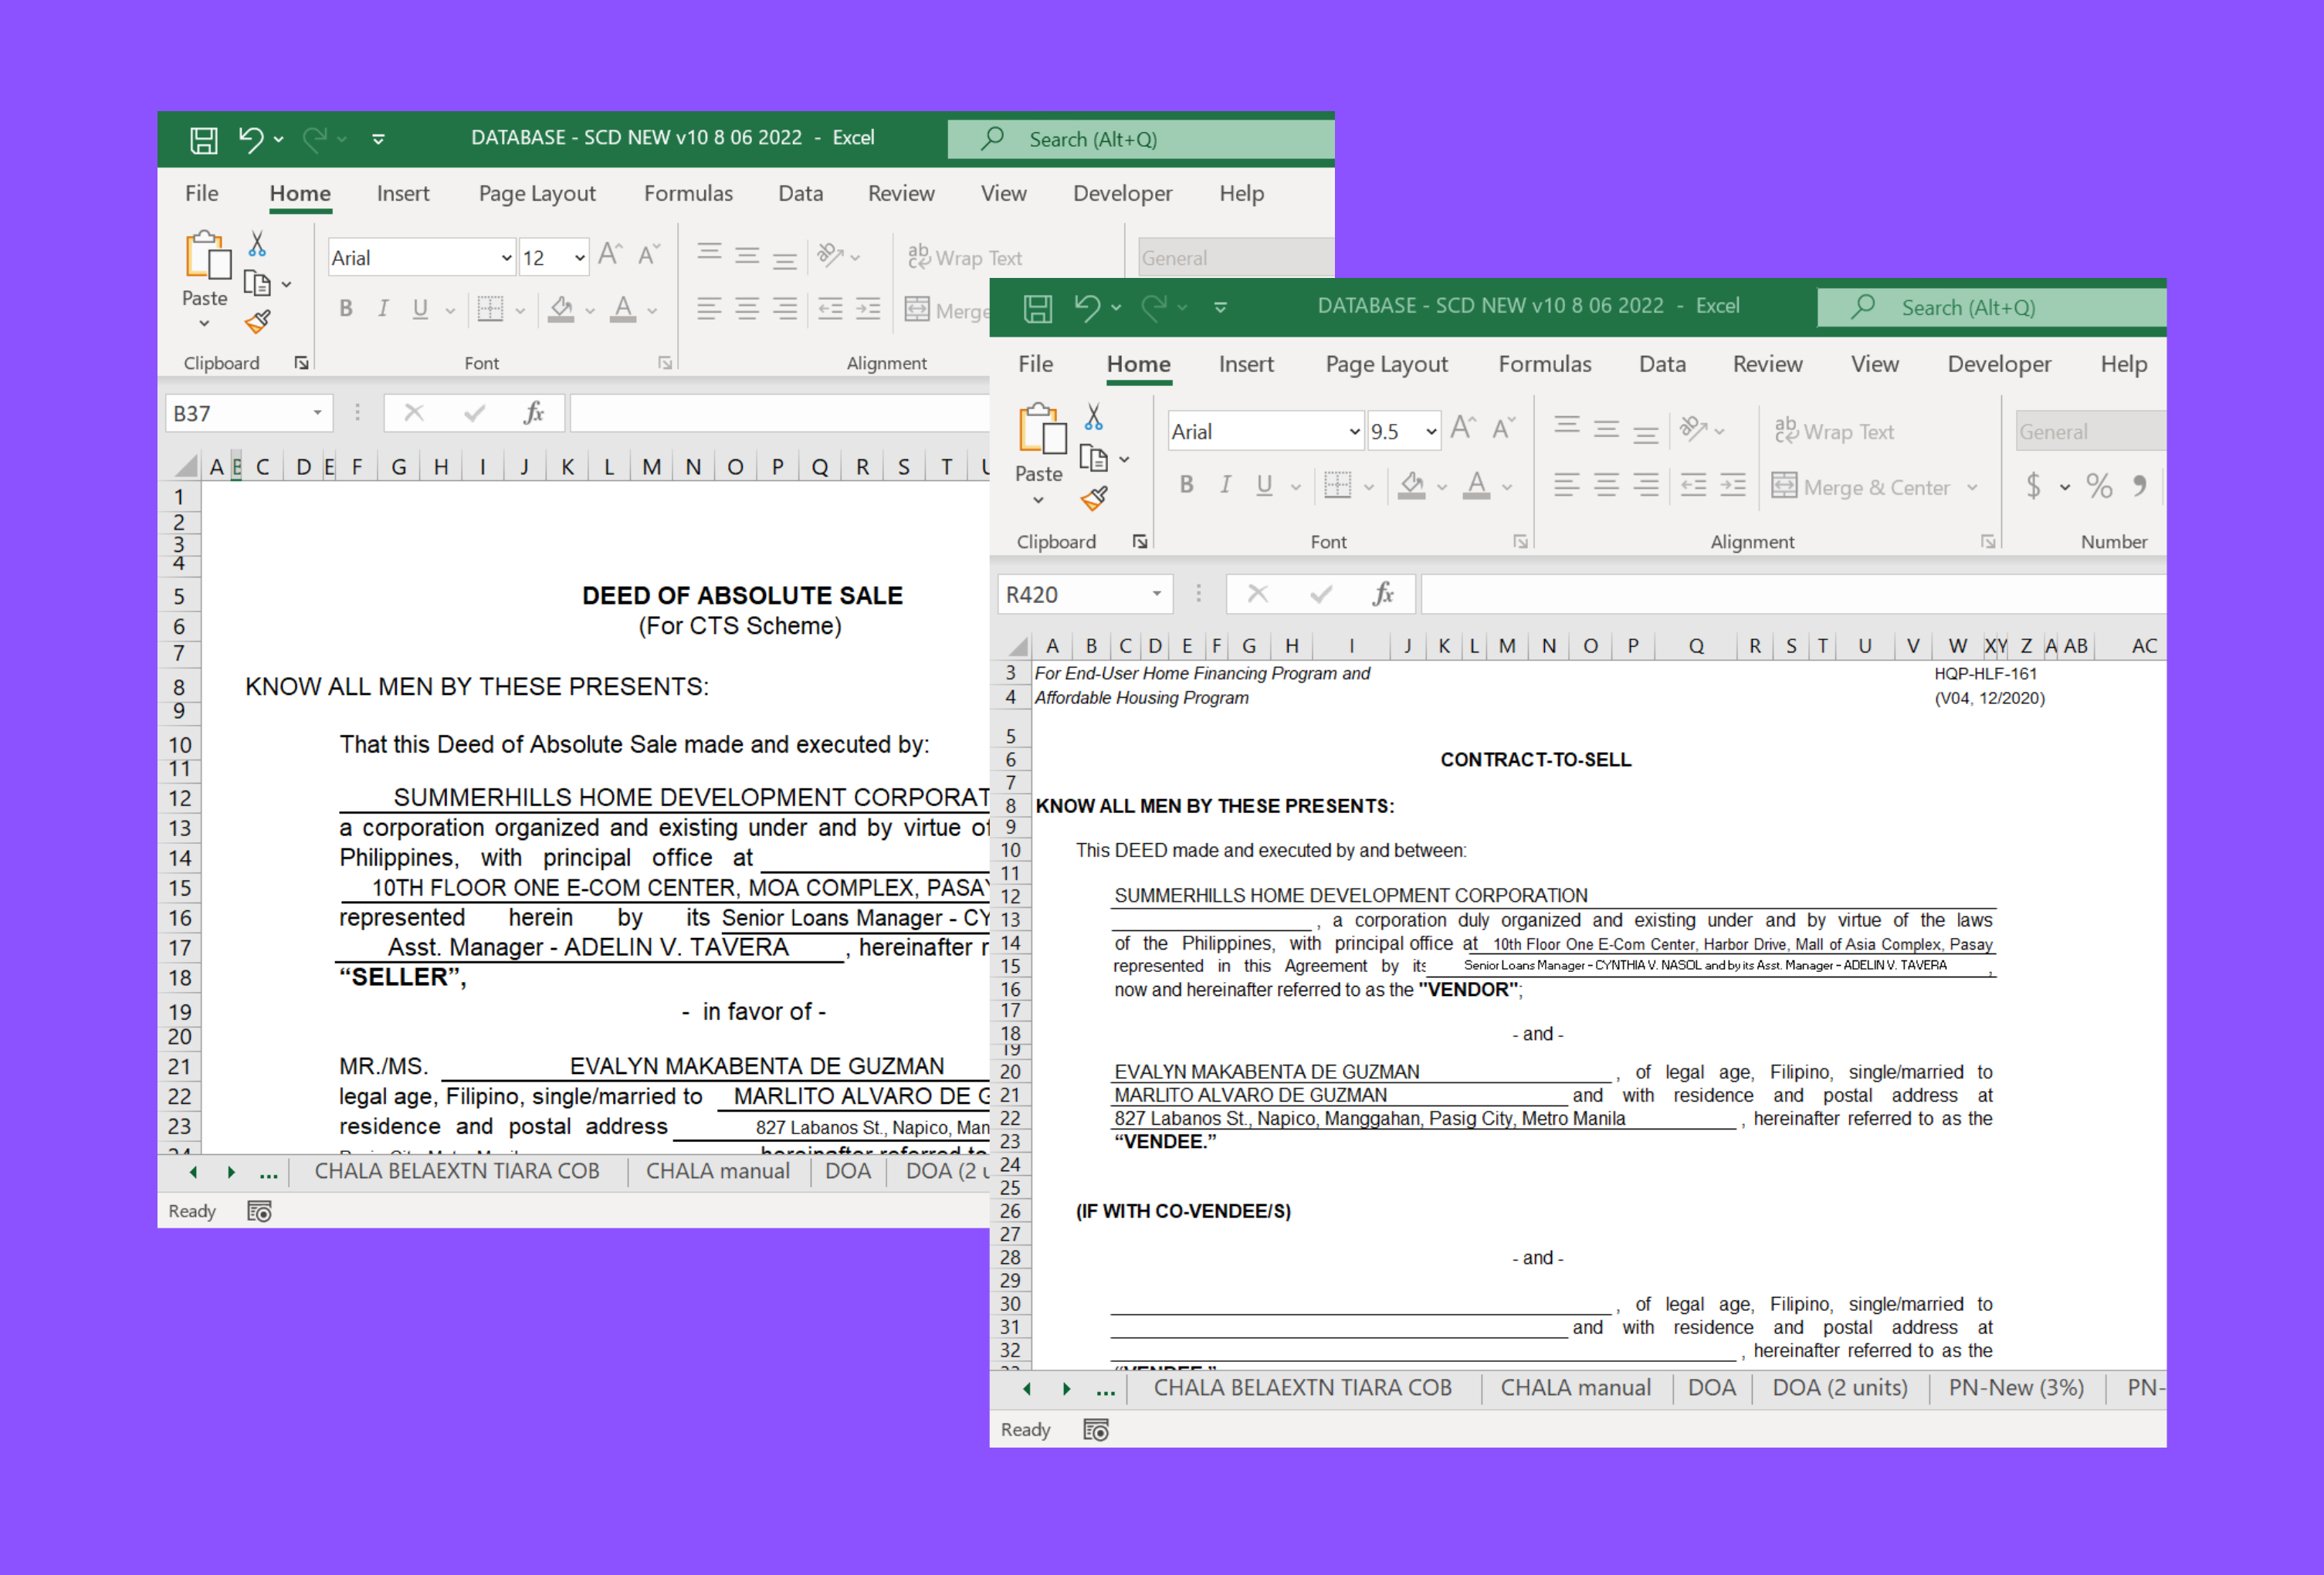The image size is (2324, 1575).
Task: Switch to the DOA (2 units) sheet tab
Action: 1839,1388
